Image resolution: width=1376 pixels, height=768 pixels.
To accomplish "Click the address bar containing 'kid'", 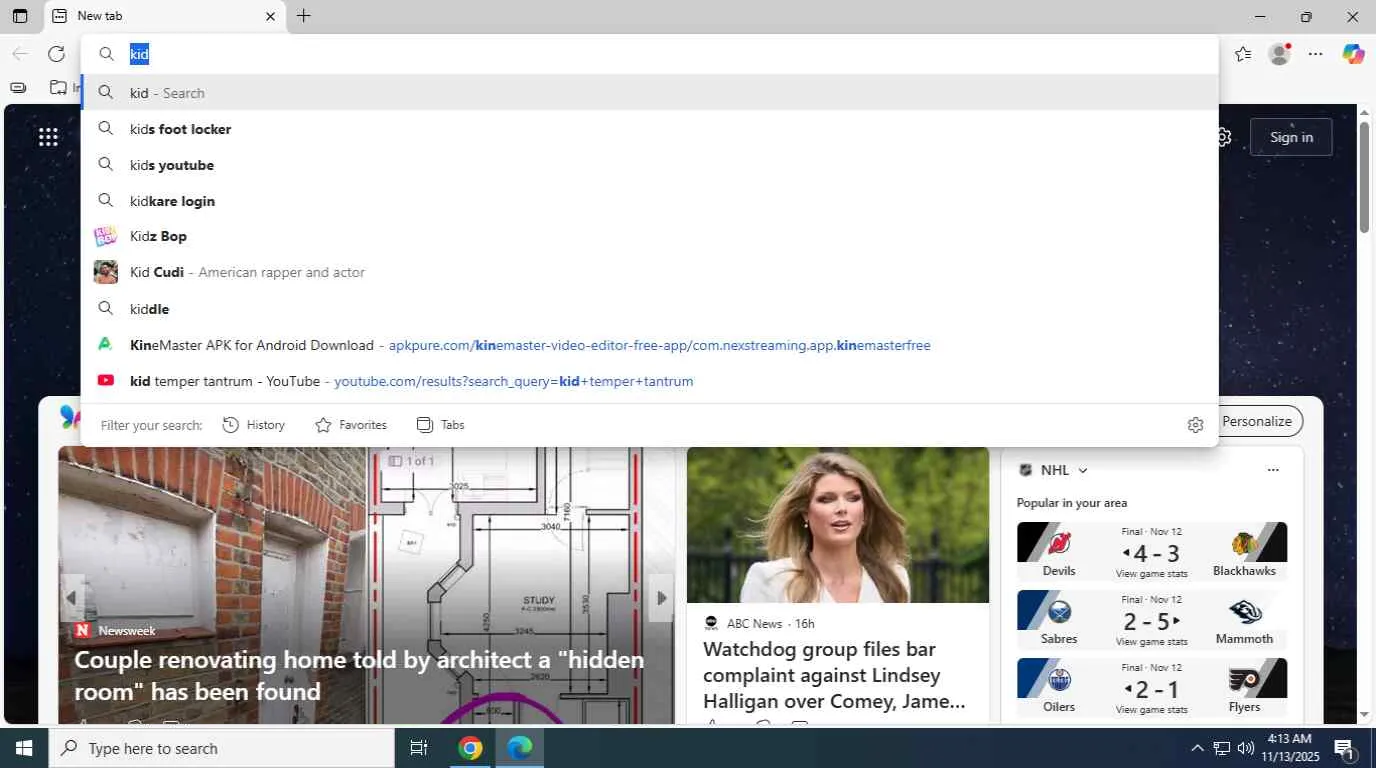I will (x=650, y=54).
